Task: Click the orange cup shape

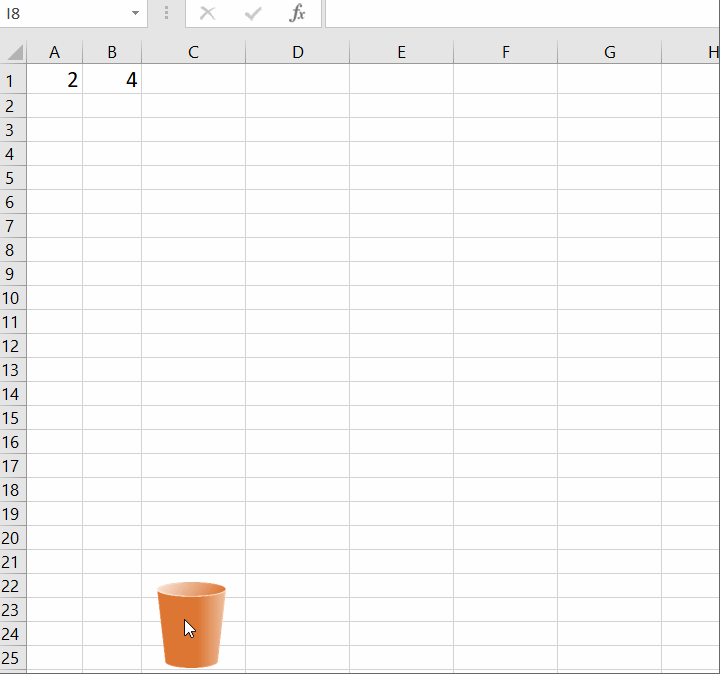Action: pyautogui.click(x=191, y=625)
